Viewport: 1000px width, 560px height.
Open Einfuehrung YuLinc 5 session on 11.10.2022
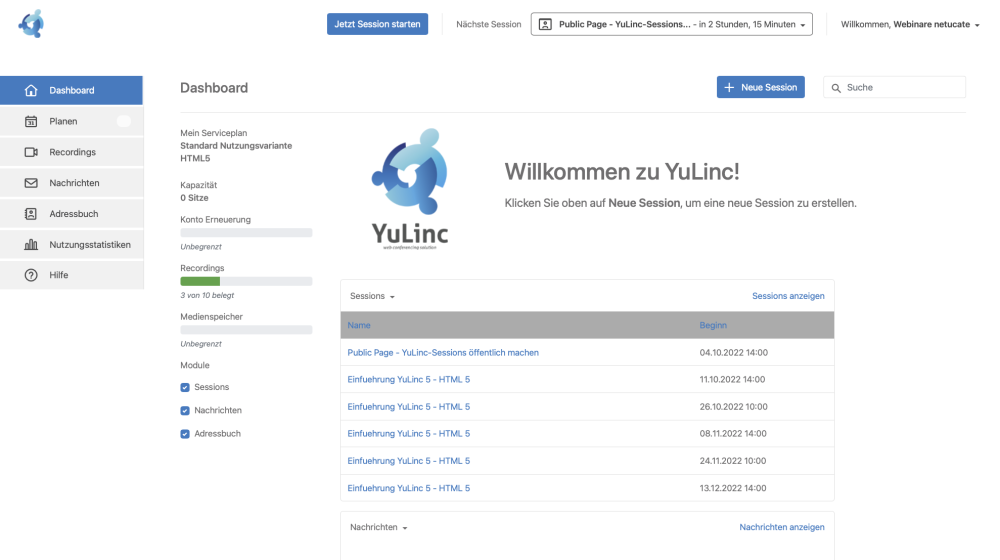pos(409,379)
